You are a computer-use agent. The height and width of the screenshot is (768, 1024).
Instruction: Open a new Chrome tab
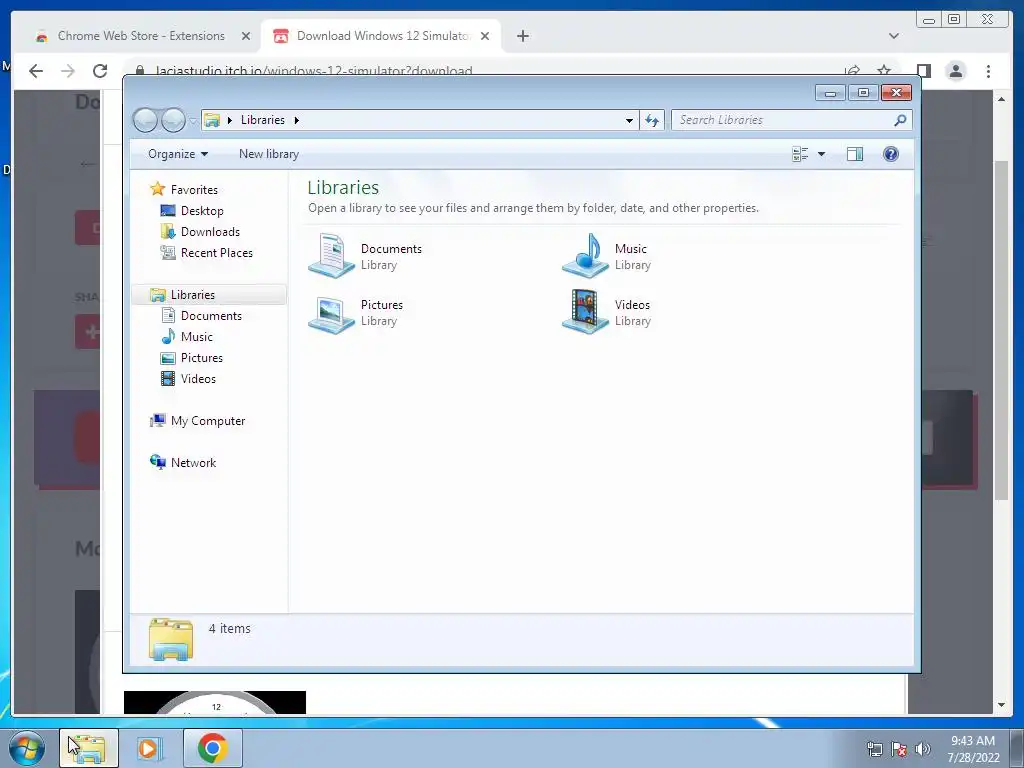click(x=522, y=36)
